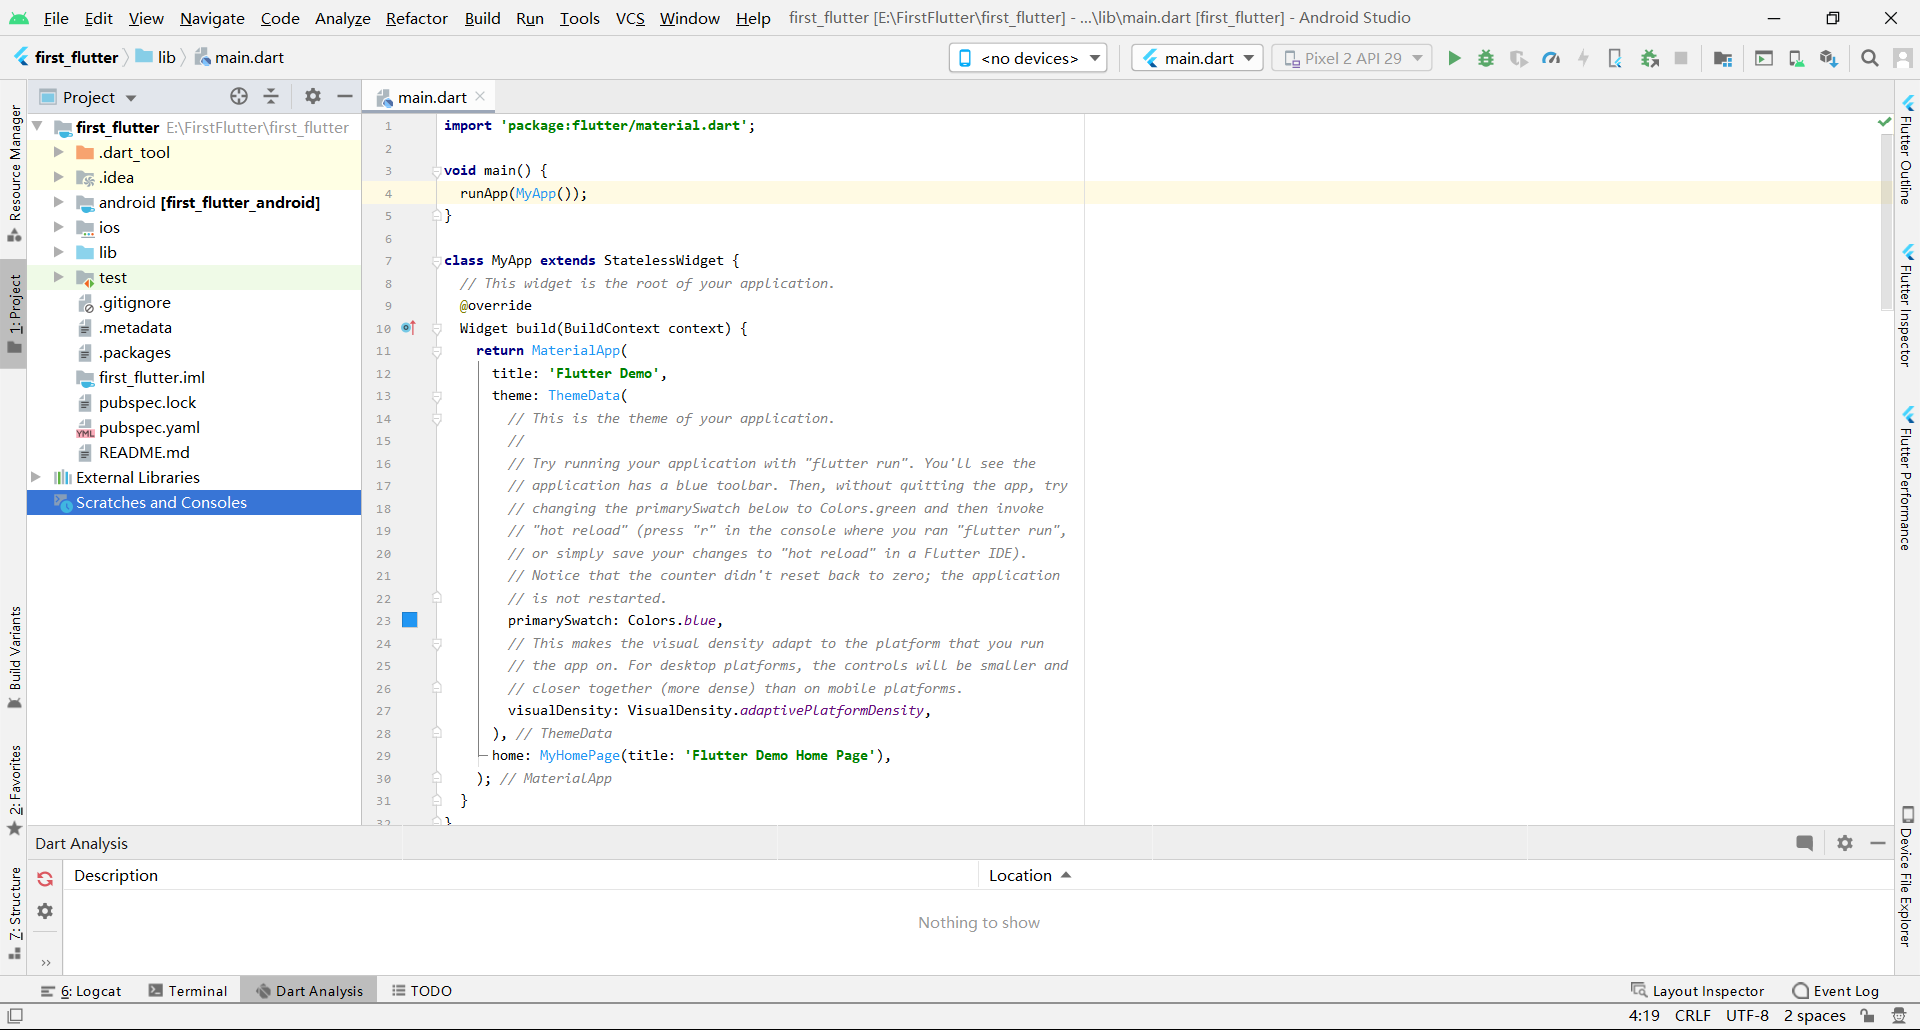Click the user account avatar icon
This screenshot has width=1920, height=1030.
coord(1903,58)
